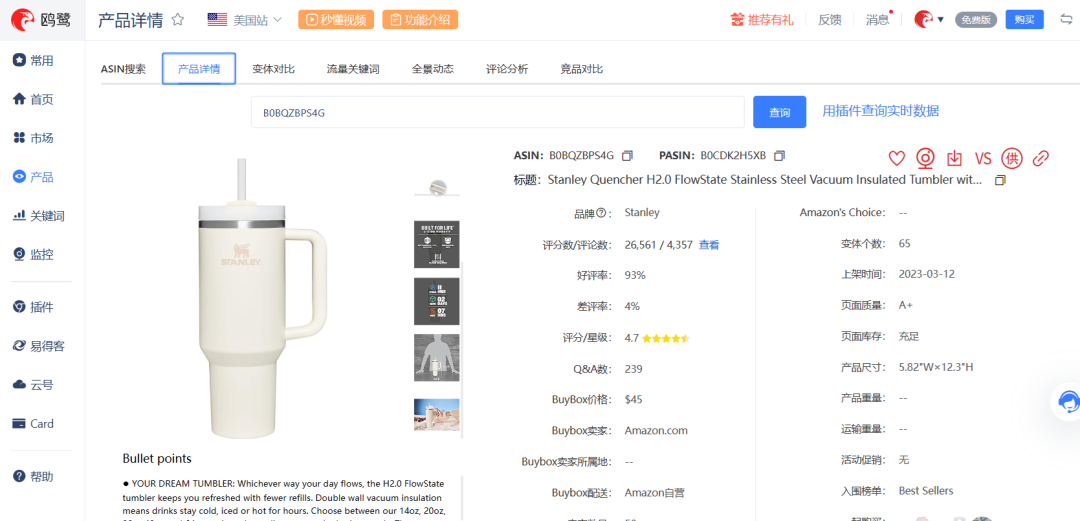
Task: Click the variant count 65
Action: coord(904,243)
